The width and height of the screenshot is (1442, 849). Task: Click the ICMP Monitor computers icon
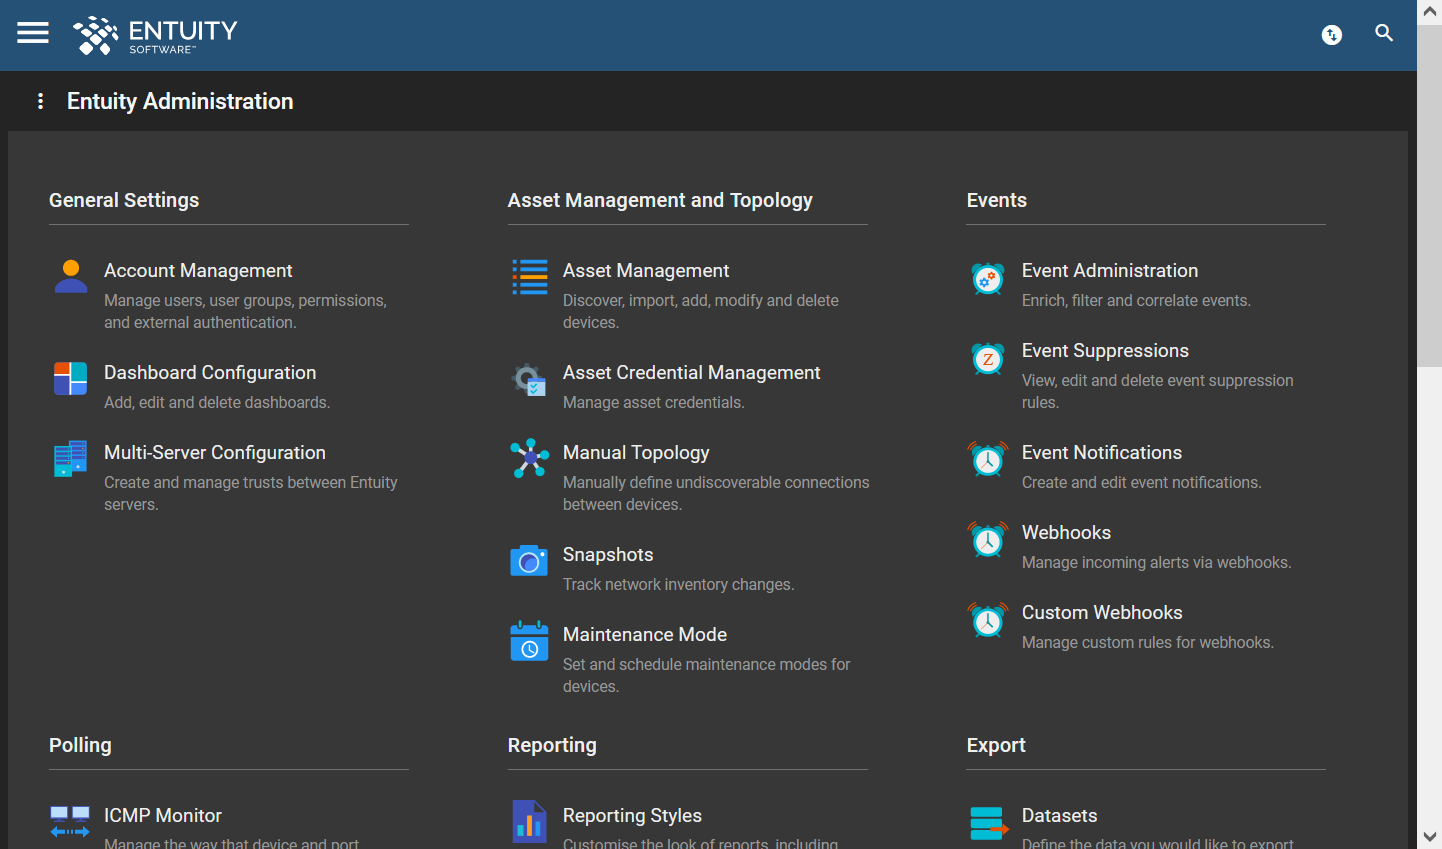[x=70, y=821]
